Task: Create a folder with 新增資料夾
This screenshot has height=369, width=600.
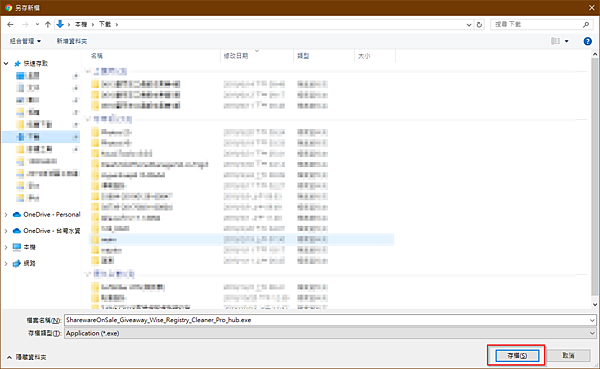Action: [72, 41]
